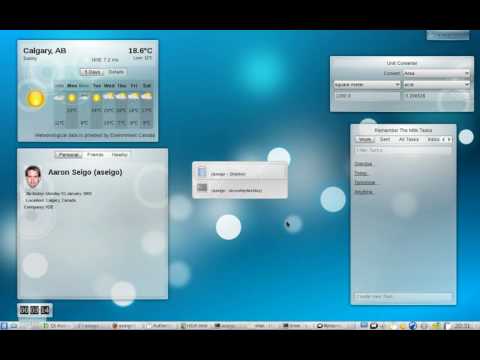The image size is (480, 360).
Task: Click the Unit Converter input value field
Action: [367, 96]
